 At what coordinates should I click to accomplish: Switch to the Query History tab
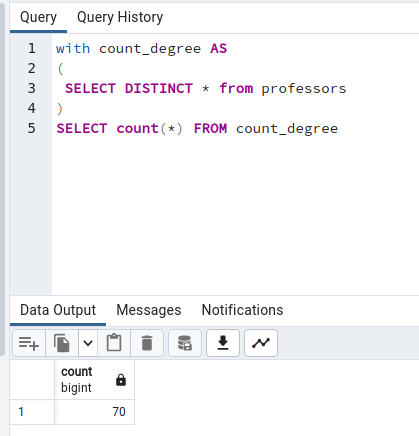(x=120, y=17)
